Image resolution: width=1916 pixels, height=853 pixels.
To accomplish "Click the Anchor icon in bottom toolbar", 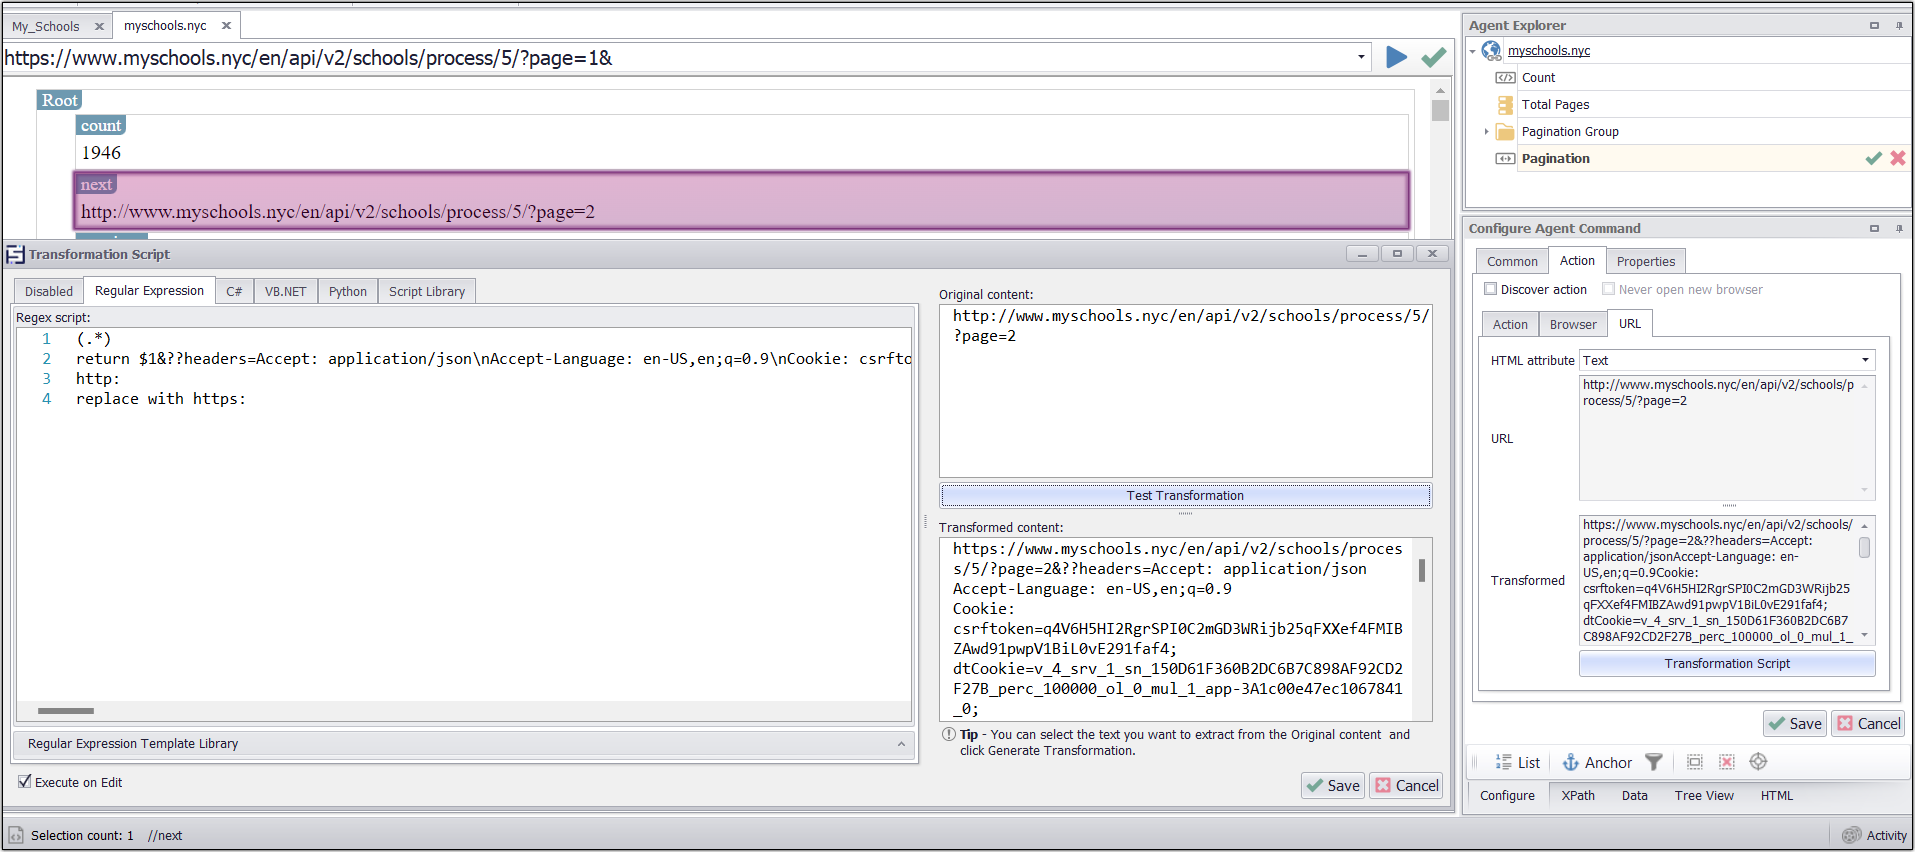I will coord(1571,763).
